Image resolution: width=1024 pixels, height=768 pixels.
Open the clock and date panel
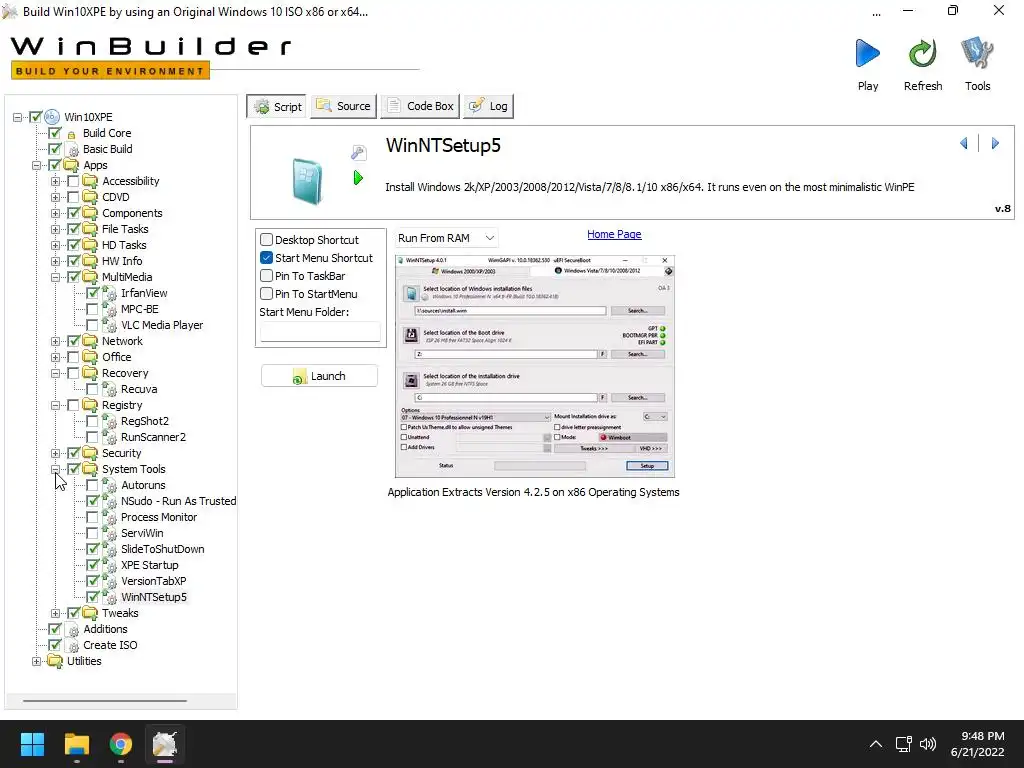pyautogui.click(x=977, y=744)
